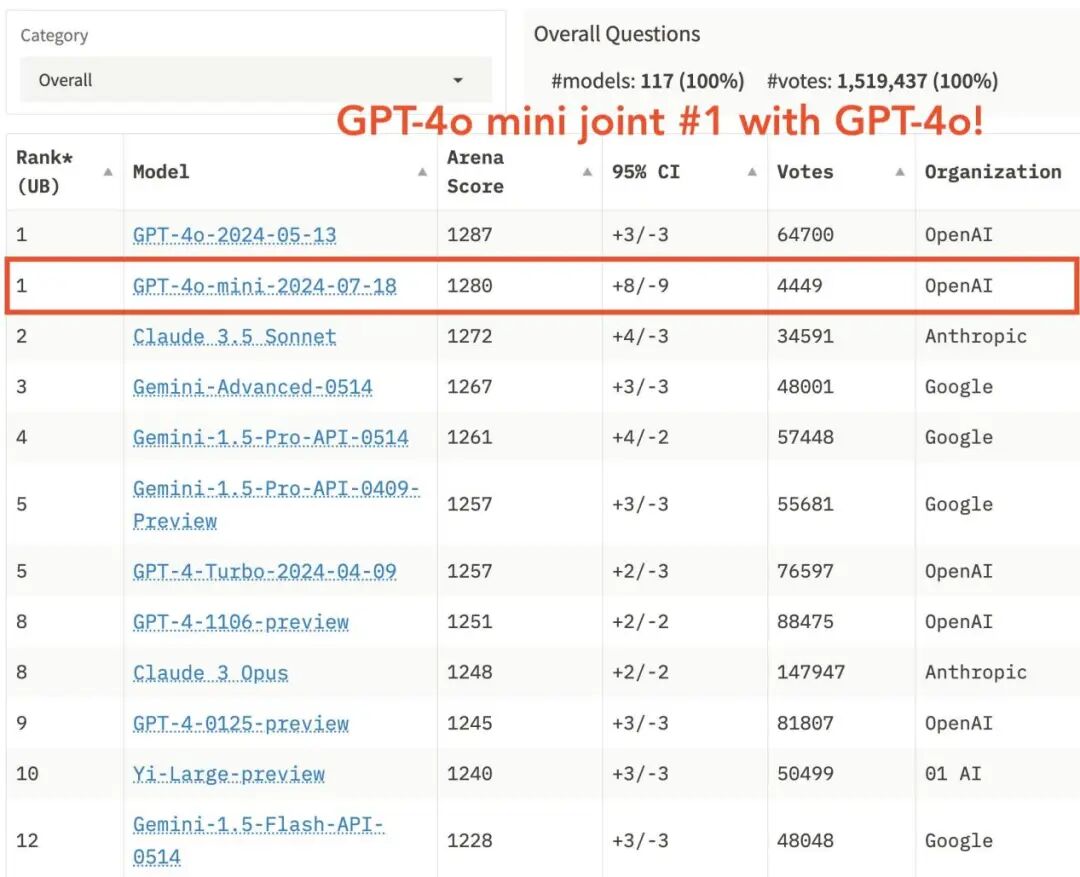Image resolution: width=1080 pixels, height=877 pixels.
Task: Sort by the Model column arrow
Action: coord(422,172)
